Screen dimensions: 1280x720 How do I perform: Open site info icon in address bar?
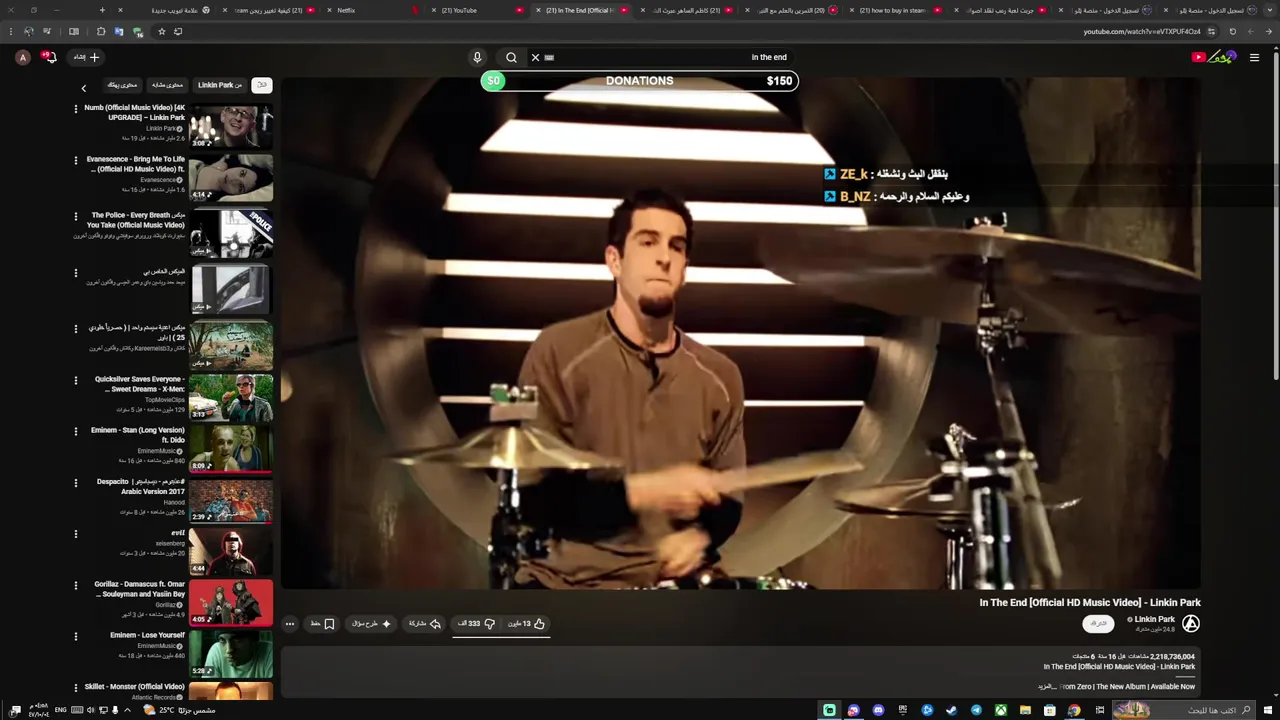(x=1211, y=31)
